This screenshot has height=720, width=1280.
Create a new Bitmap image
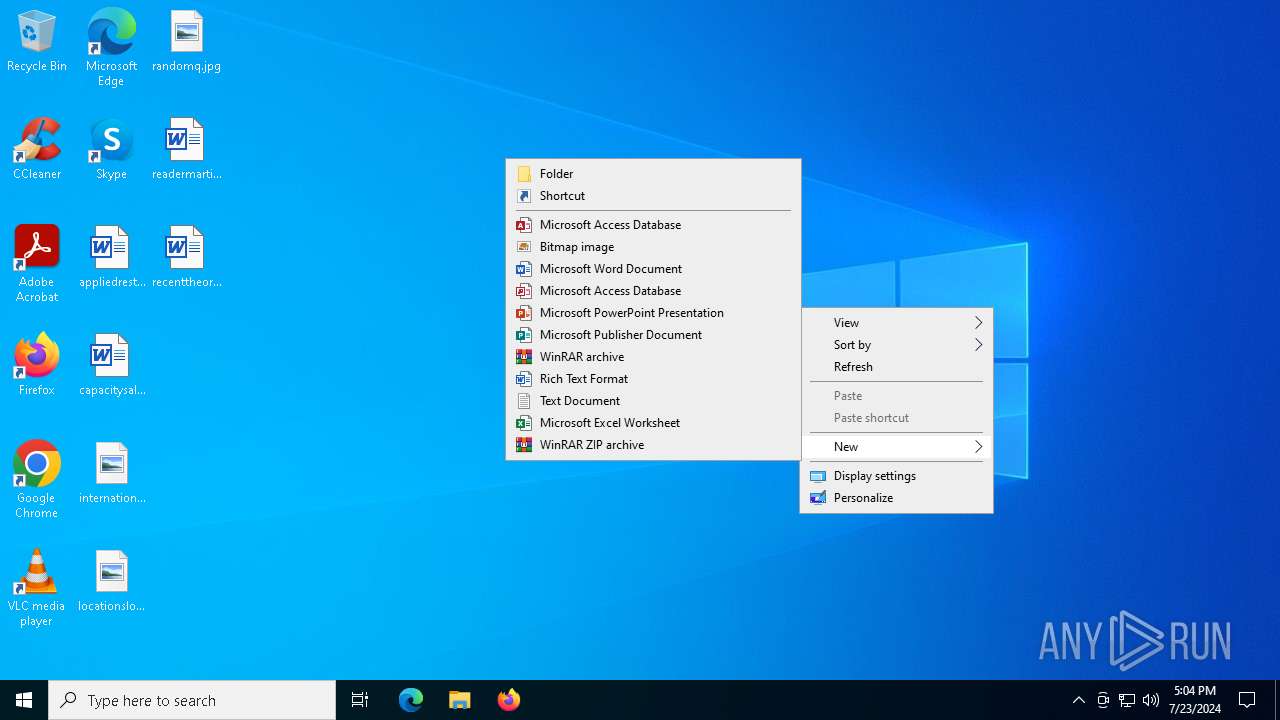tap(653, 247)
